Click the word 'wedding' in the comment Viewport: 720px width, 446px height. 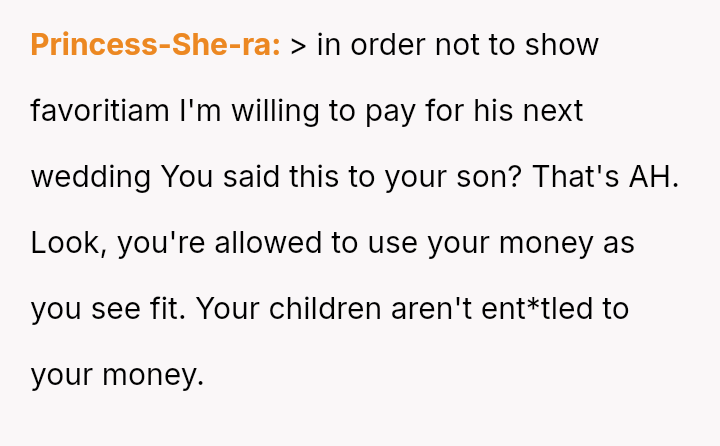91,177
